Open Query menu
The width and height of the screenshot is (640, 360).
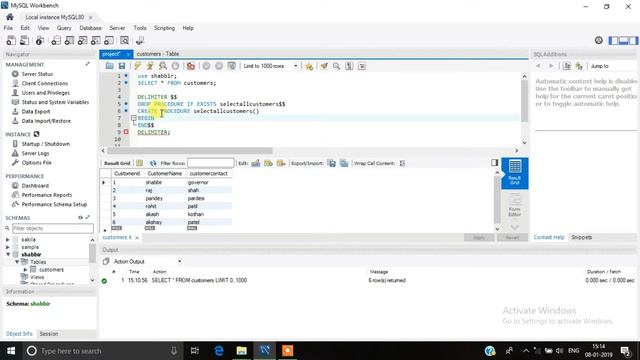click(x=64, y=28)
